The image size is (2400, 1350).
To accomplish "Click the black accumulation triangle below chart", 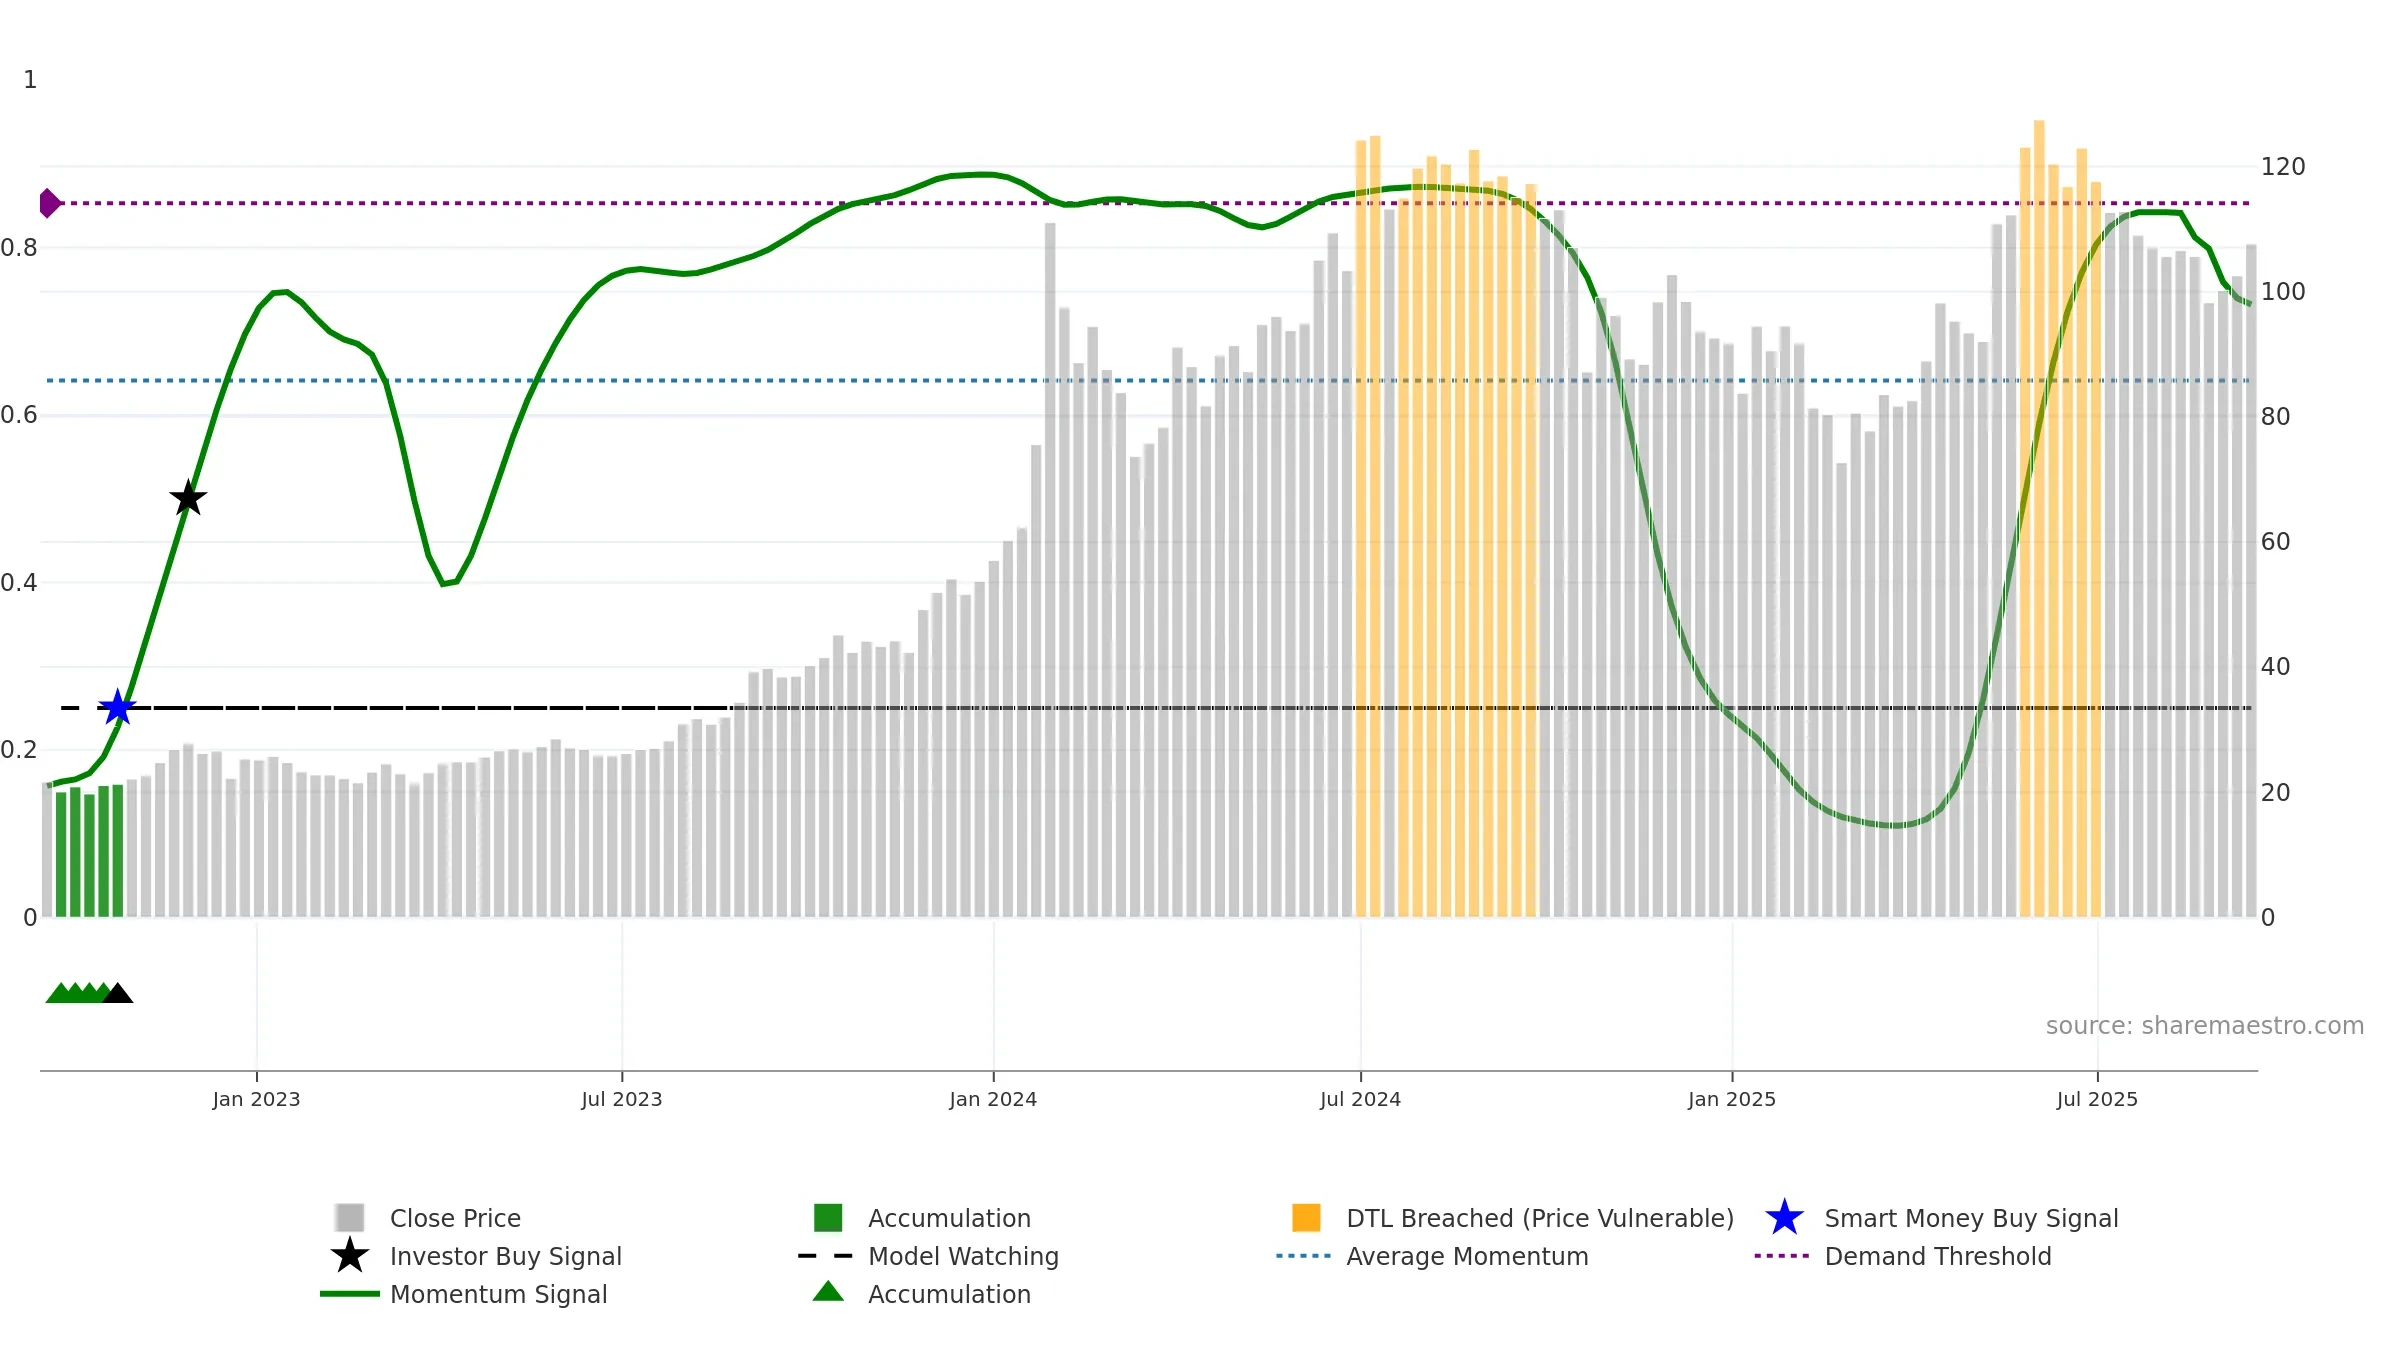I will [x=118, y=994].
